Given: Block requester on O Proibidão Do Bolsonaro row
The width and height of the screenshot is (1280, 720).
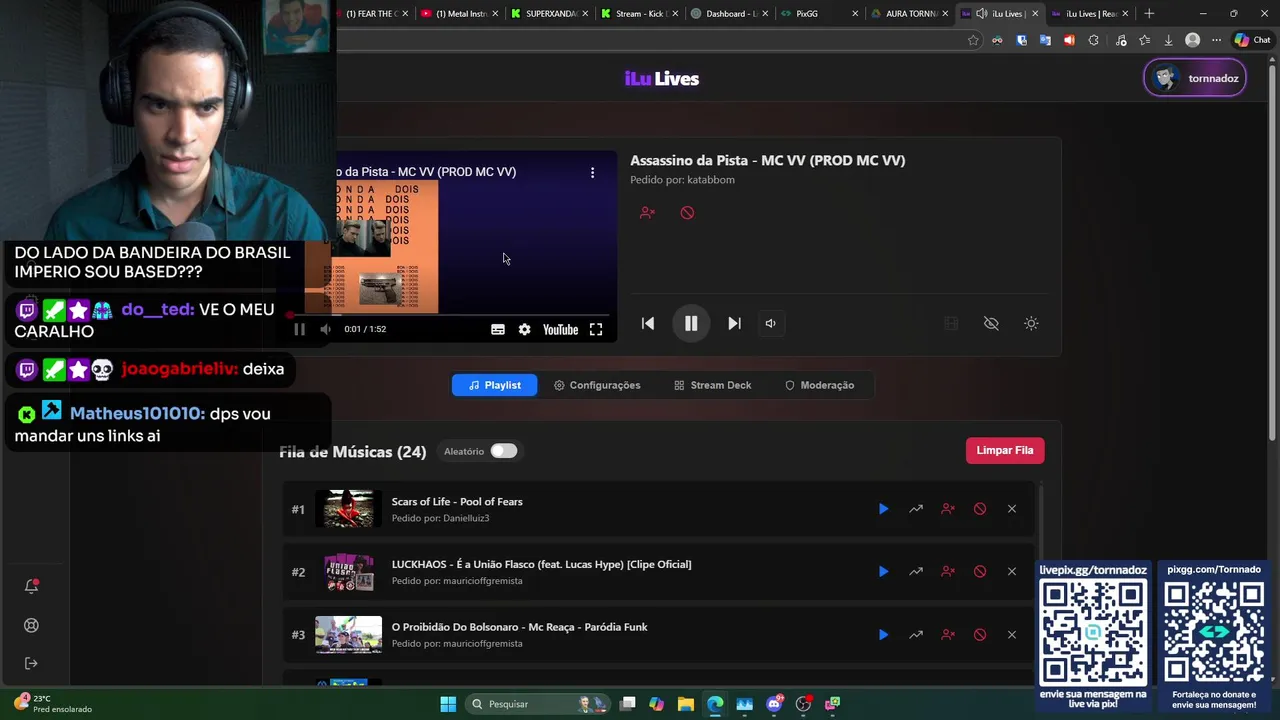Looking at the screenshot, I should 948,635.
